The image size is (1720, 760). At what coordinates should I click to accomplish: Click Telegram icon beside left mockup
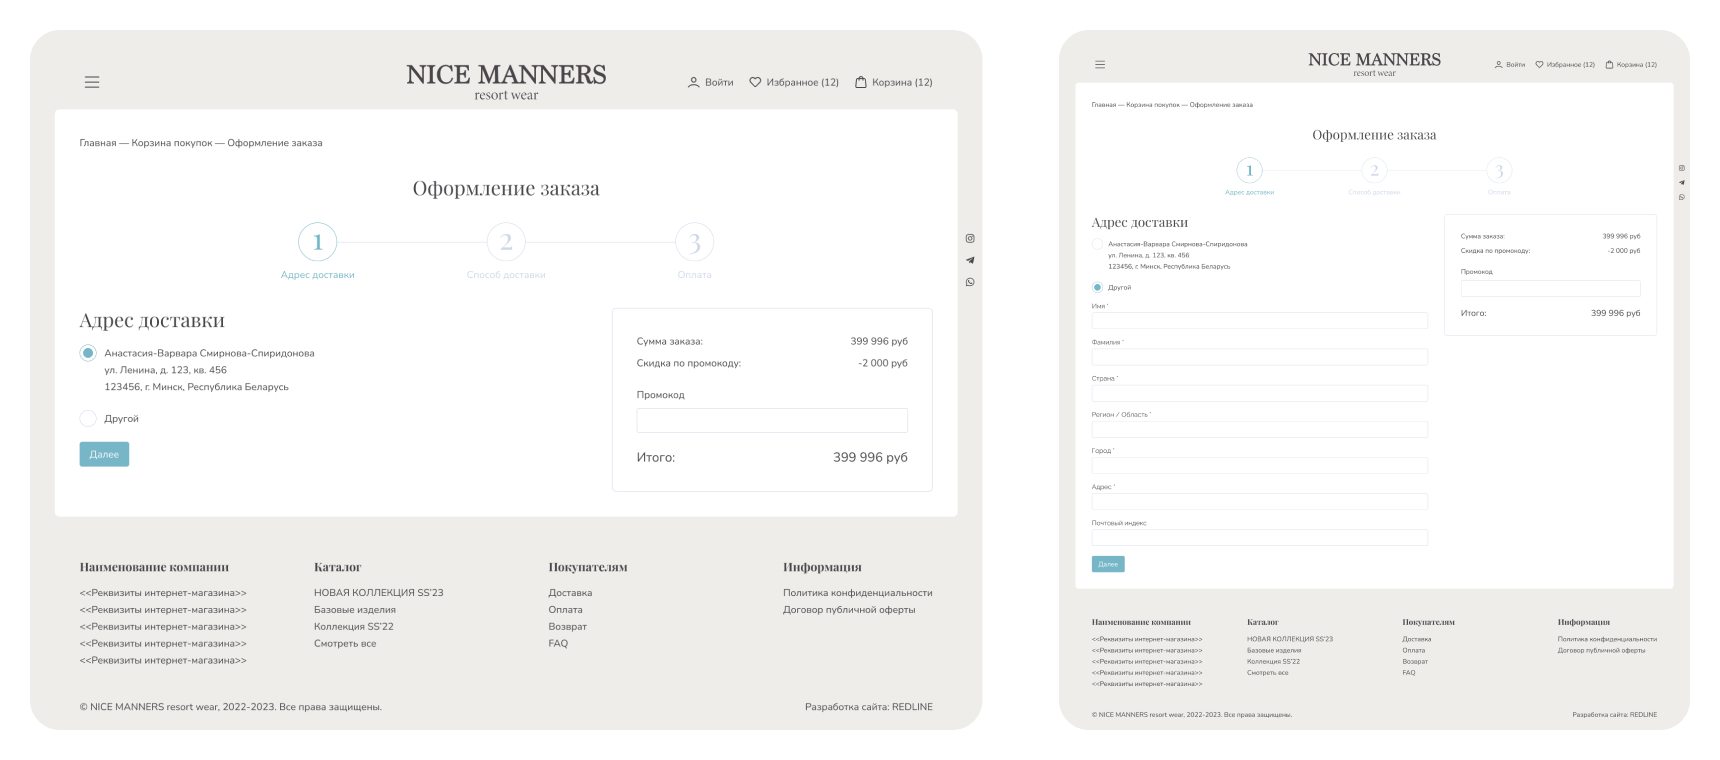(970, 260)
